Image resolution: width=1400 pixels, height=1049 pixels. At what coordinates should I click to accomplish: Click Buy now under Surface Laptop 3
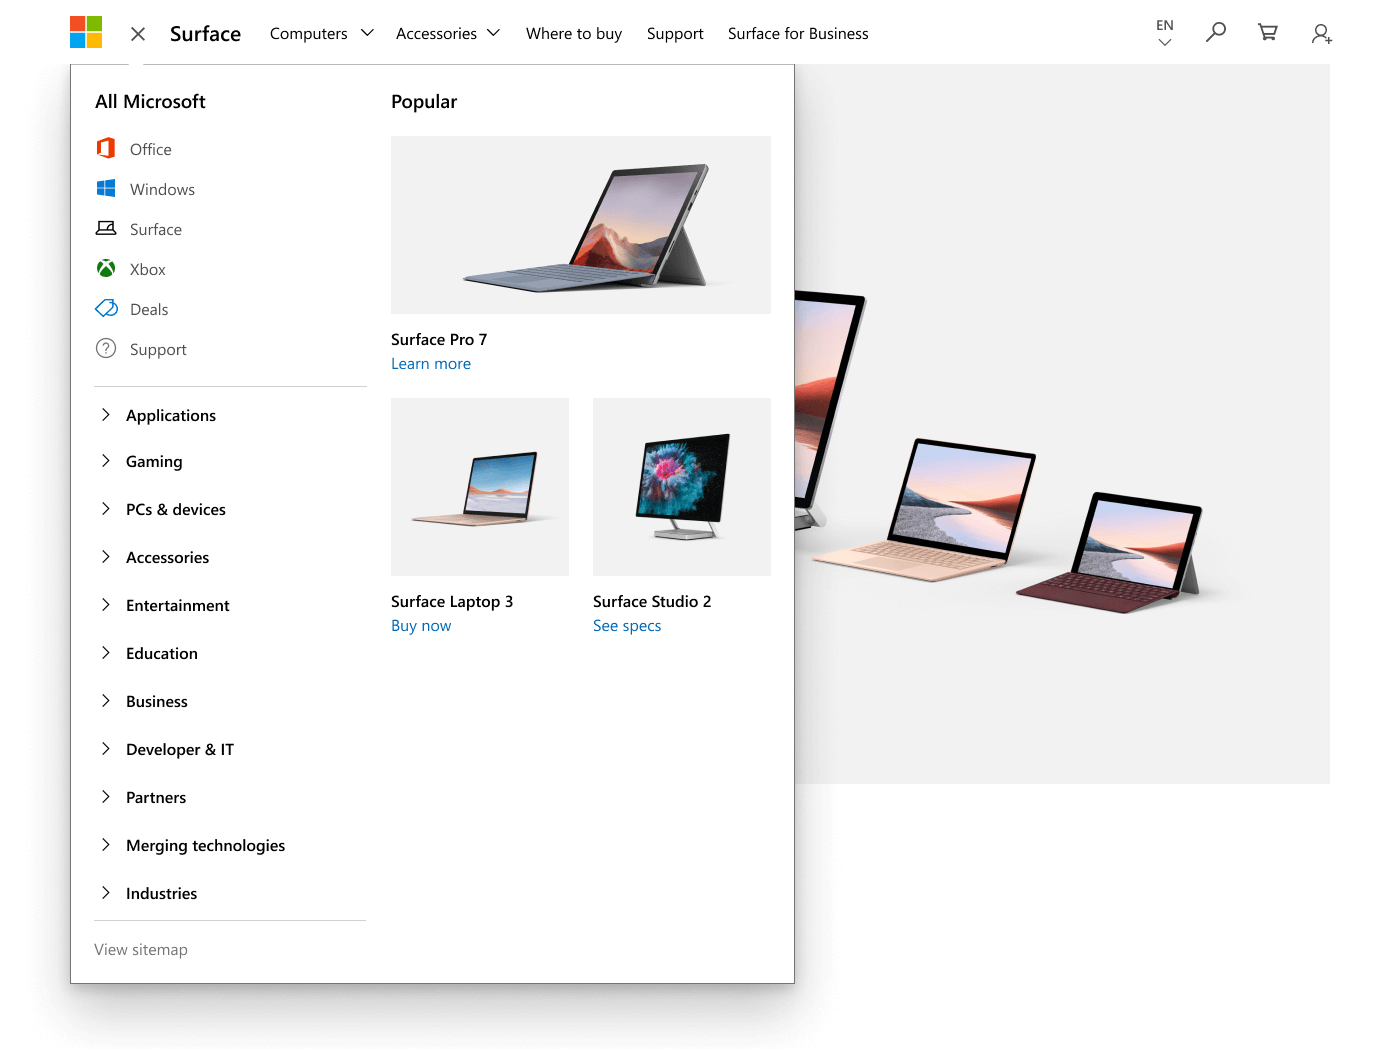pos(421,626)
